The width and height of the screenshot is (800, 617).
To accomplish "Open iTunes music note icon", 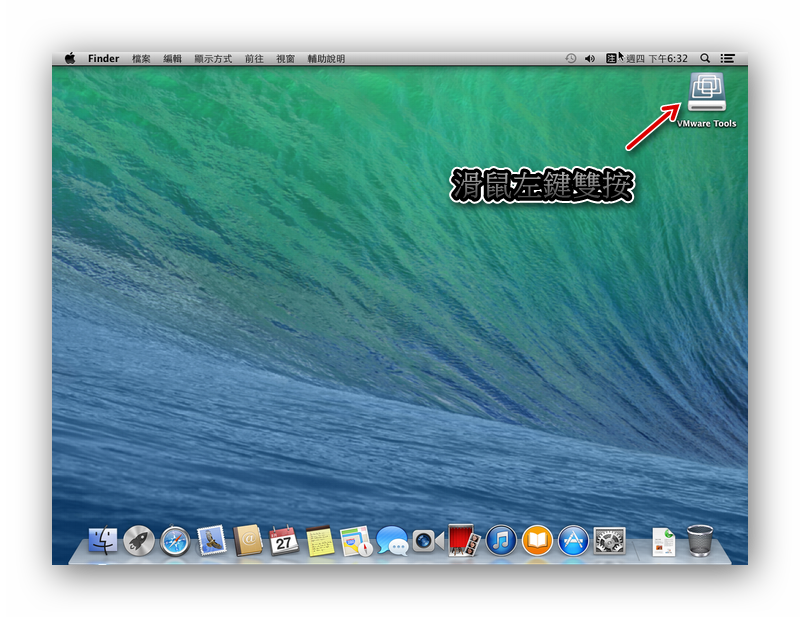I will [x=501, y=540].
